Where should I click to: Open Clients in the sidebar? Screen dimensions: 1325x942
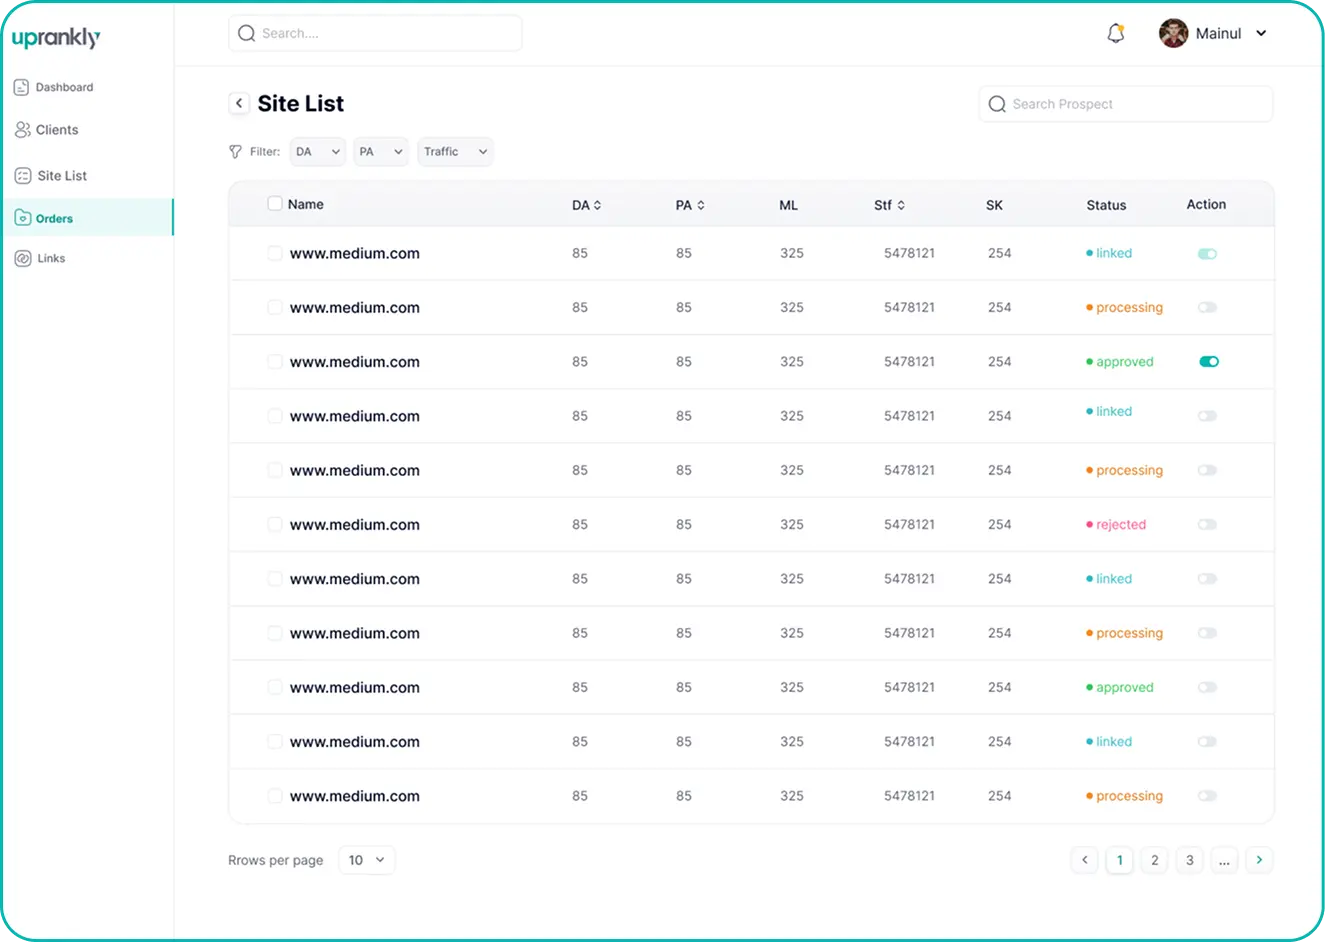coord(57,130)
